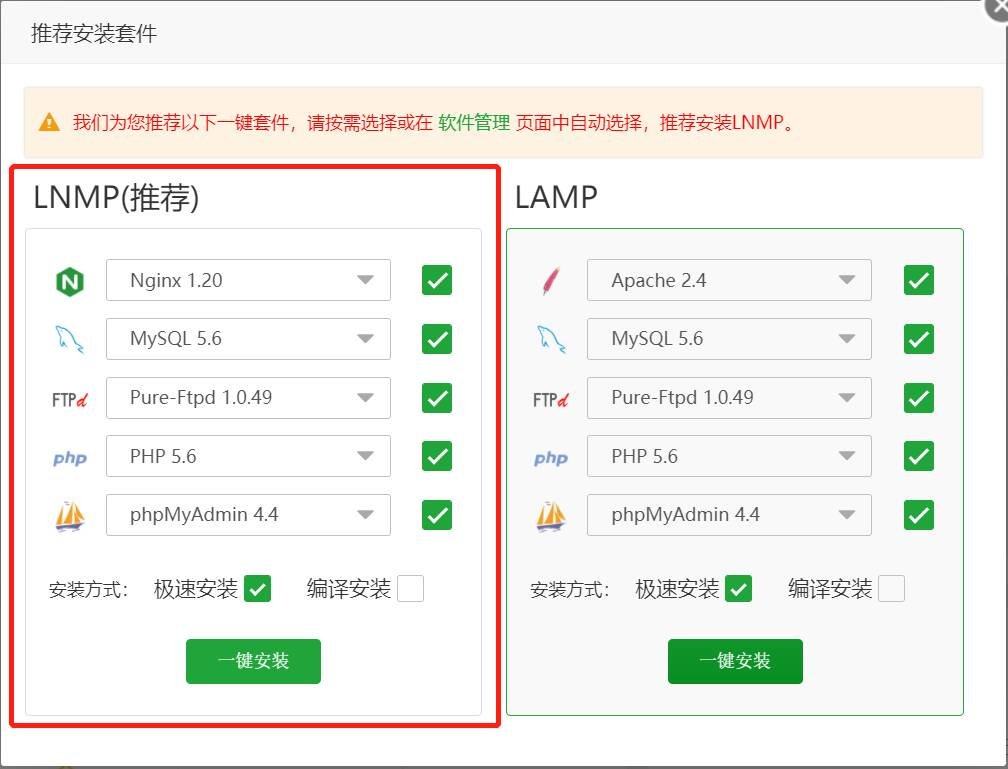Image resolution: width=1008 pixels, height=769 pixels.
Task: Open the Apache 2.4 version dropdown
Action: pyautogui.click(x=729, y=280)
